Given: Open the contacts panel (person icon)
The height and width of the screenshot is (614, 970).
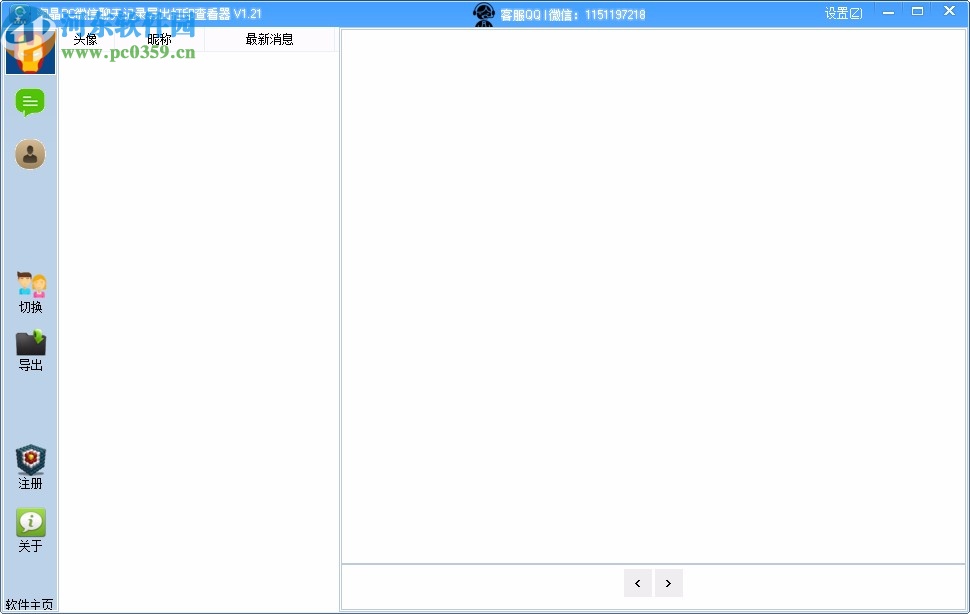Looking at the screenshot, I should click(30, 153).
